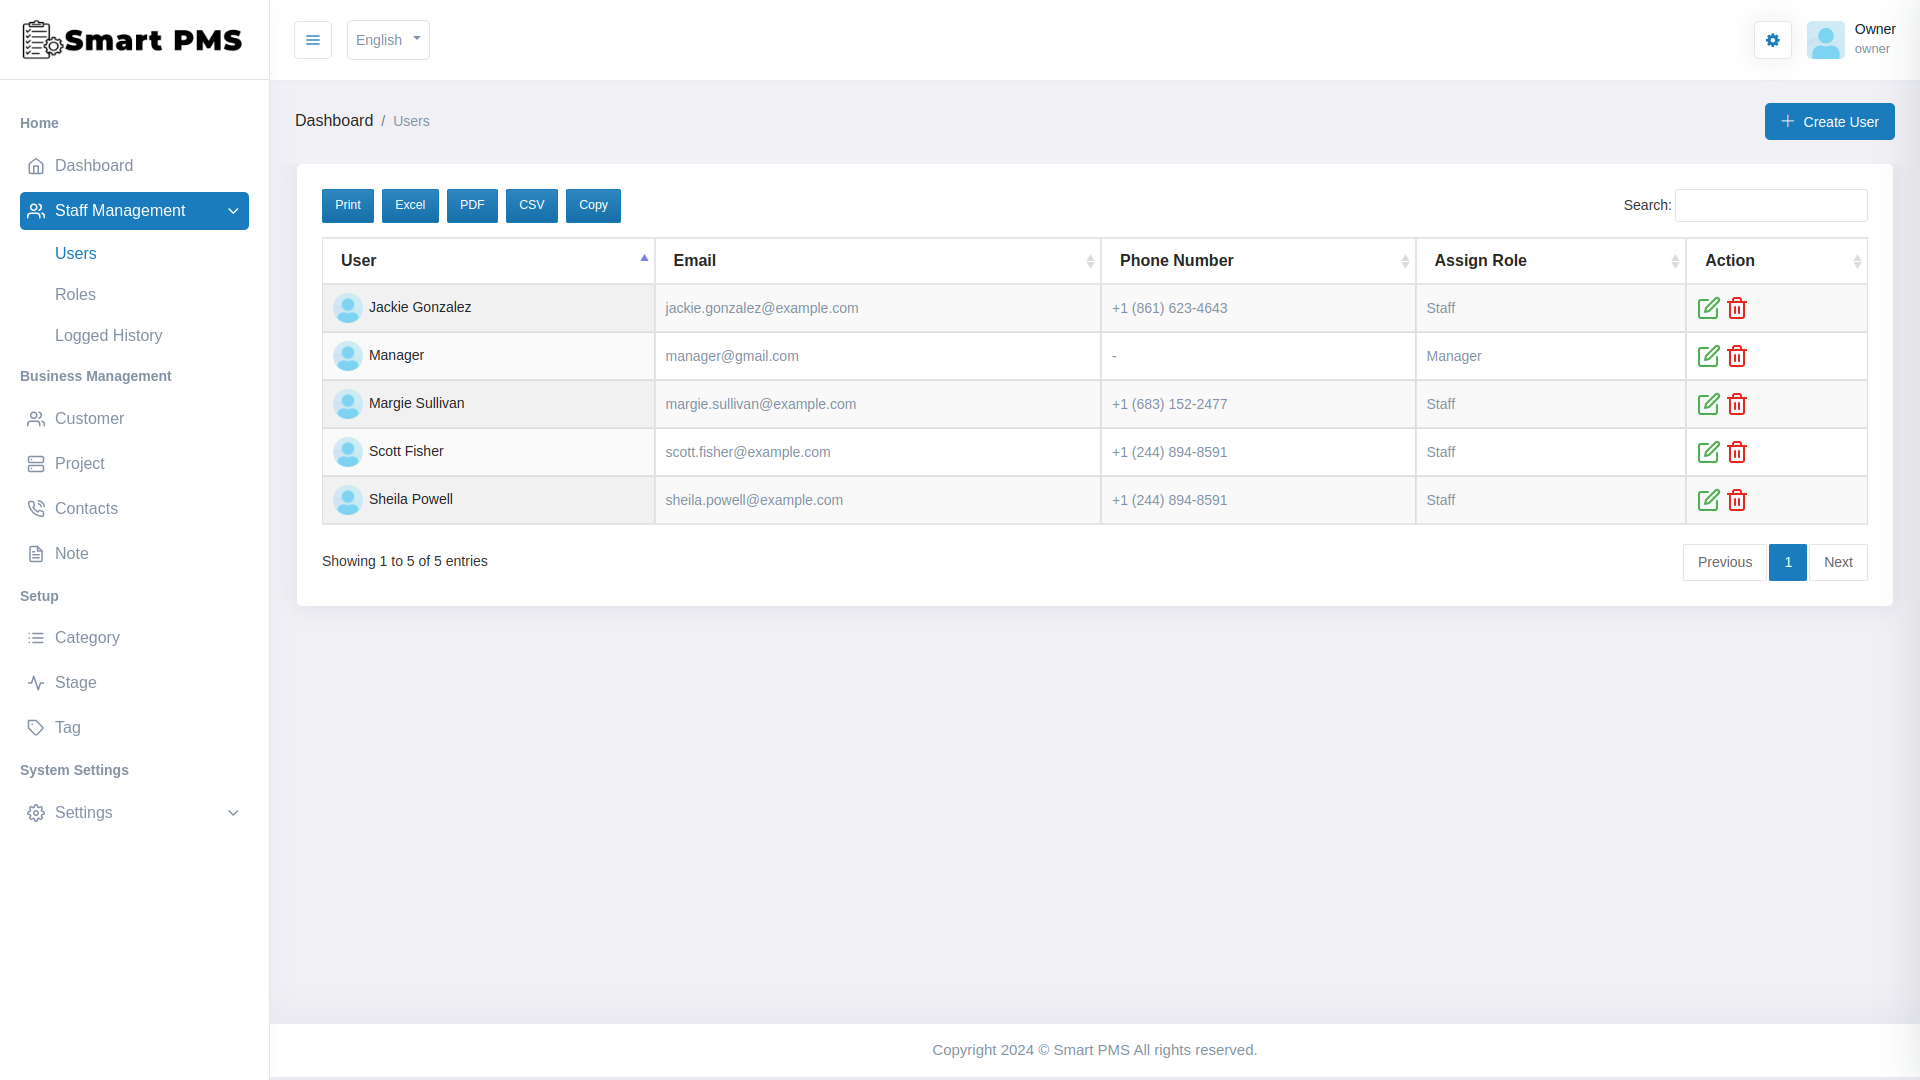Screen dimensions: 1920x1080
Task: Delete Scott Fisher using the red trash icon
Action: point(1737,452)
